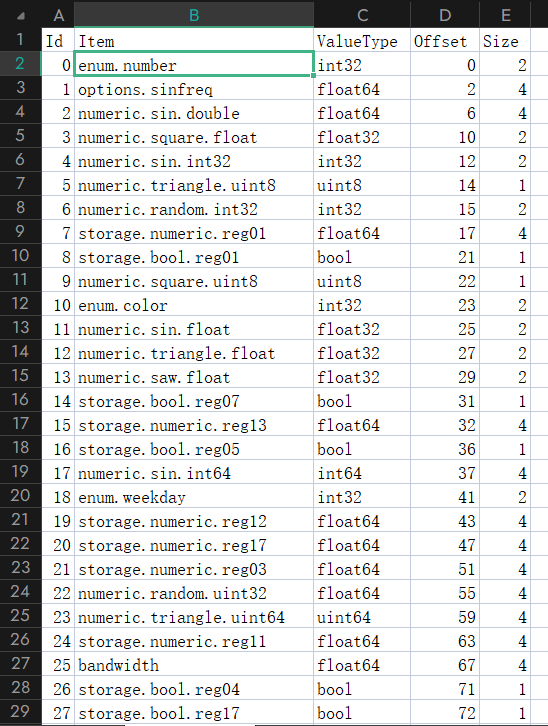Select column C header

[x=362, y=14]
